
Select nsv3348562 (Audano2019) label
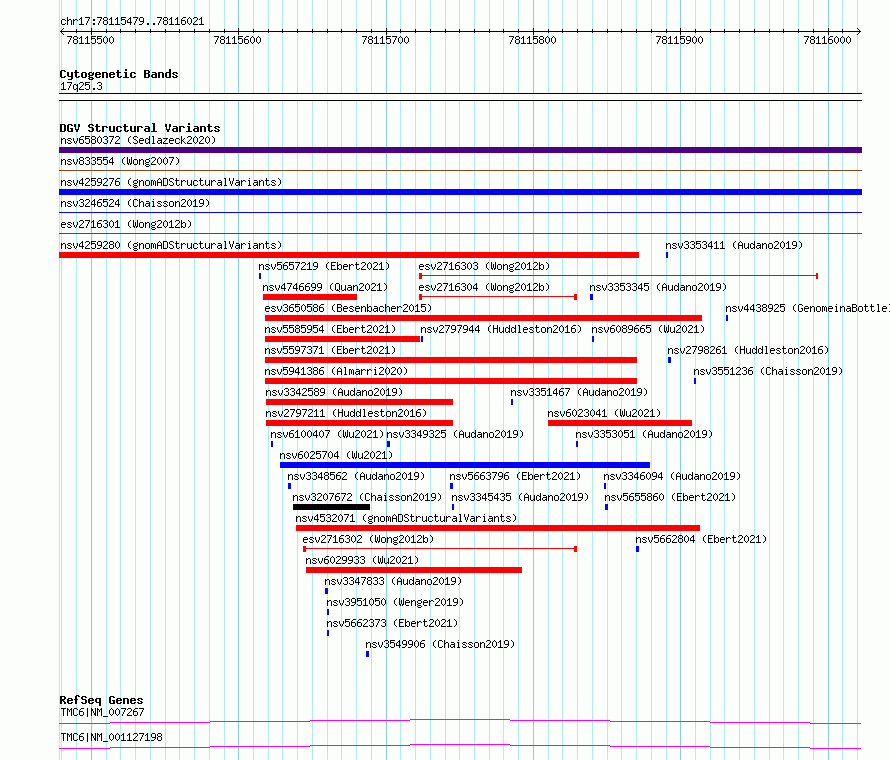click(356, 476)
